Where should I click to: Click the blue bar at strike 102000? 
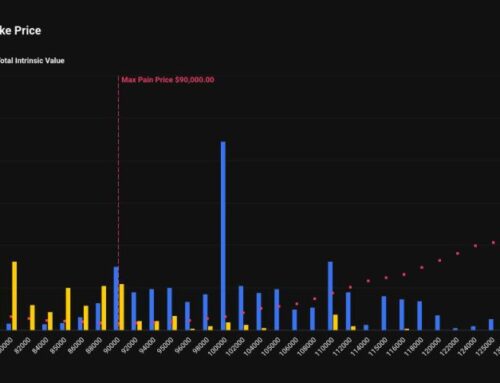pyautogui.click(x=241, y=308)
